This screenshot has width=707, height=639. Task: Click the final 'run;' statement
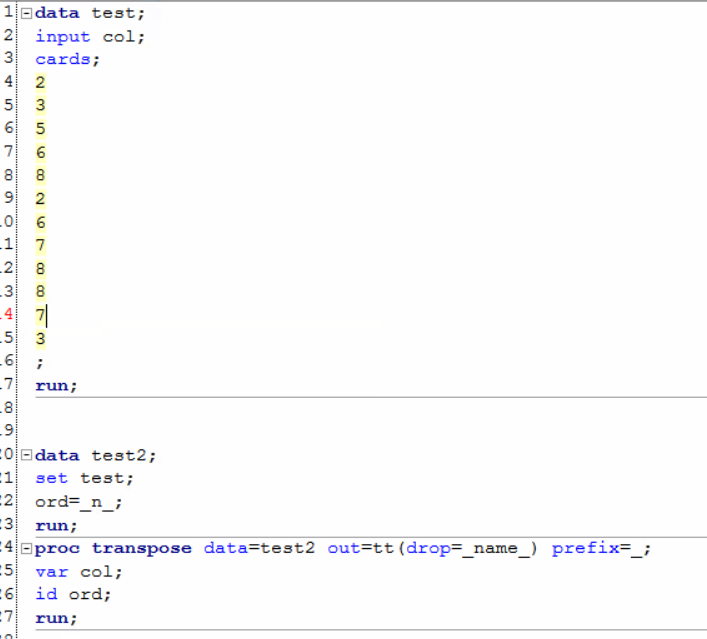[x=56, y=618]
